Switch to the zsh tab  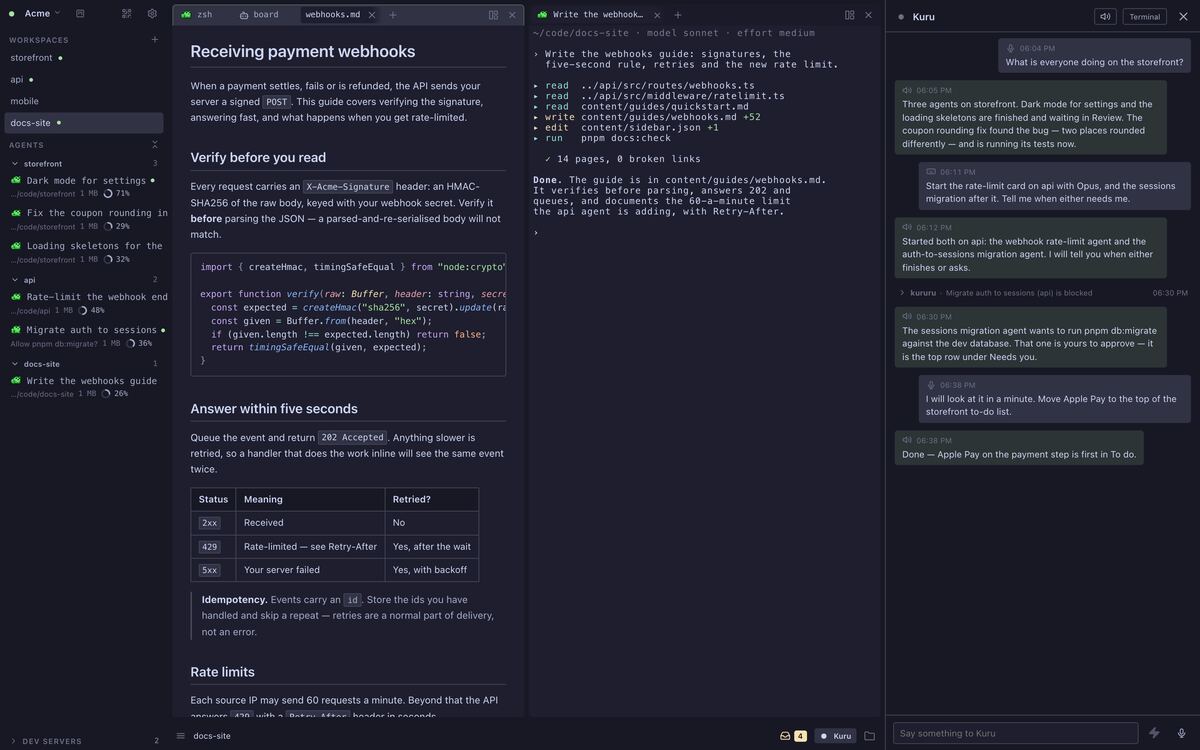click(x=197, y=15)
